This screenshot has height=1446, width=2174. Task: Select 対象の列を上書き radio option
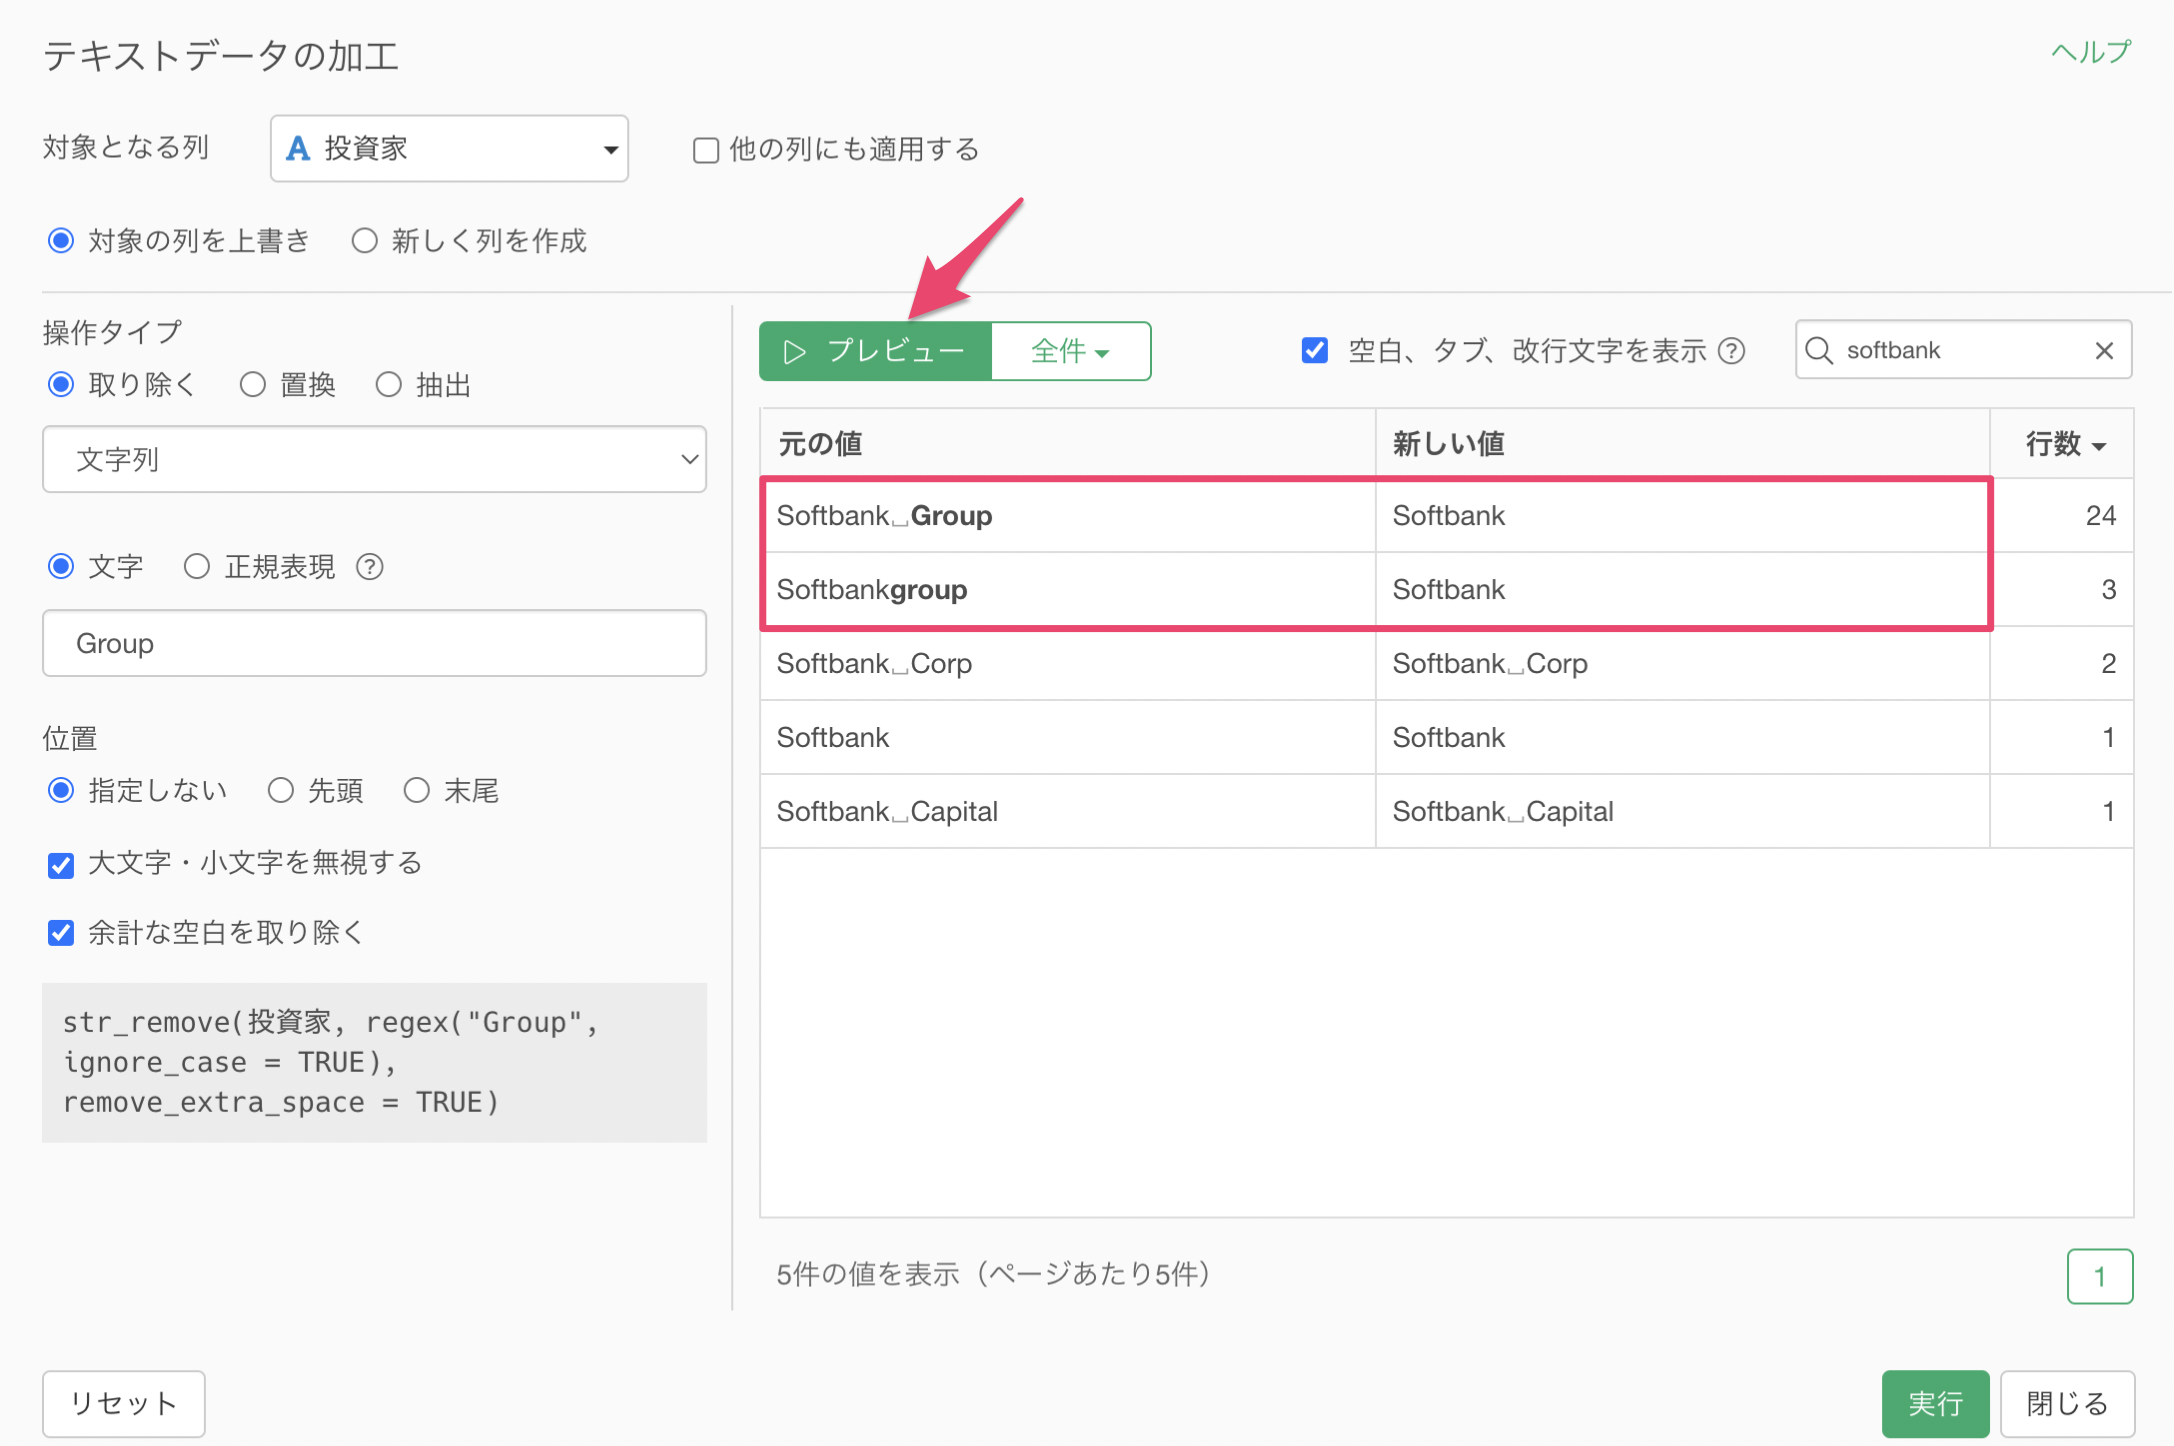[61, 241]
